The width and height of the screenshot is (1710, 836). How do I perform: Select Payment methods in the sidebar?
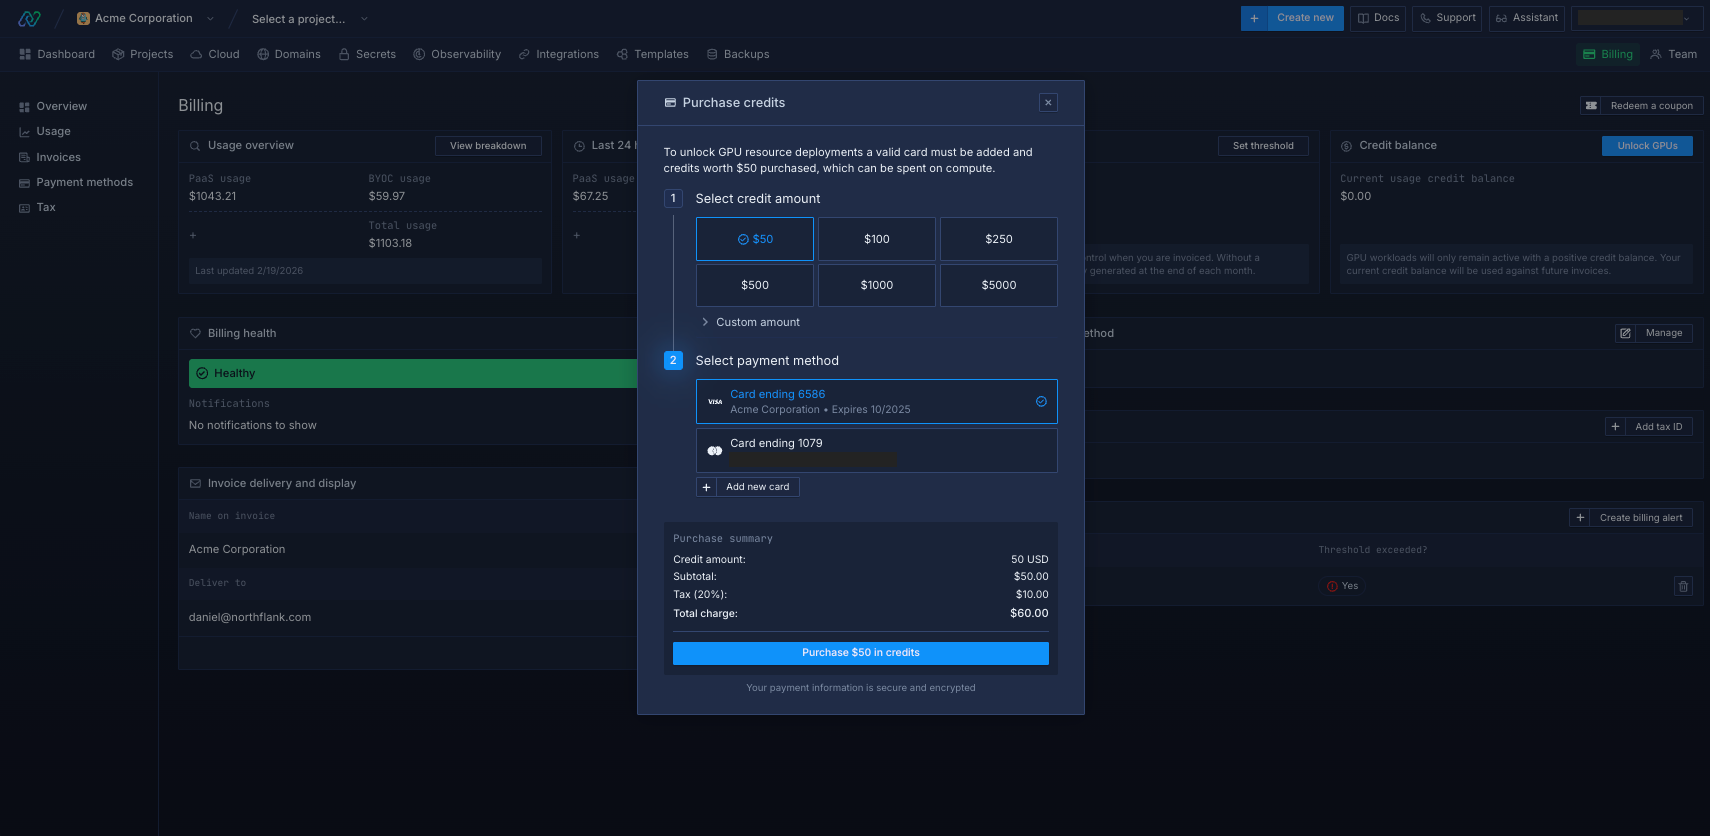coord(75,182)
